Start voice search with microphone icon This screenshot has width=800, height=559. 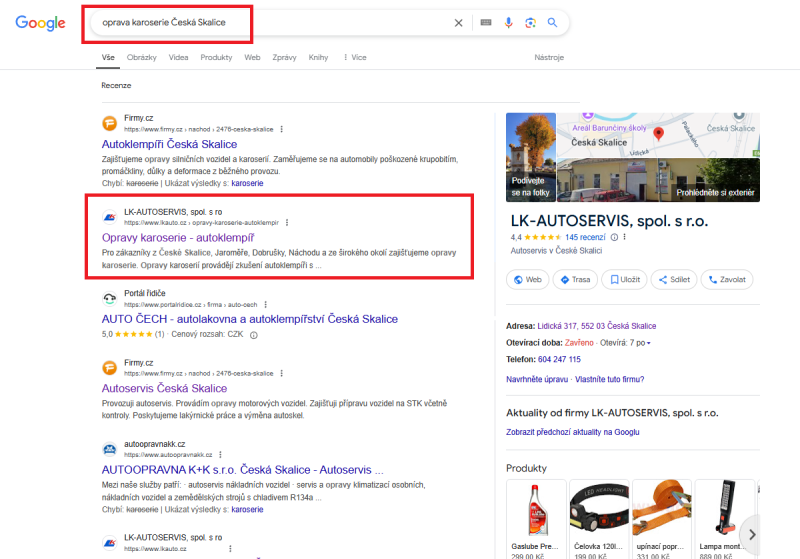point(508,22)
